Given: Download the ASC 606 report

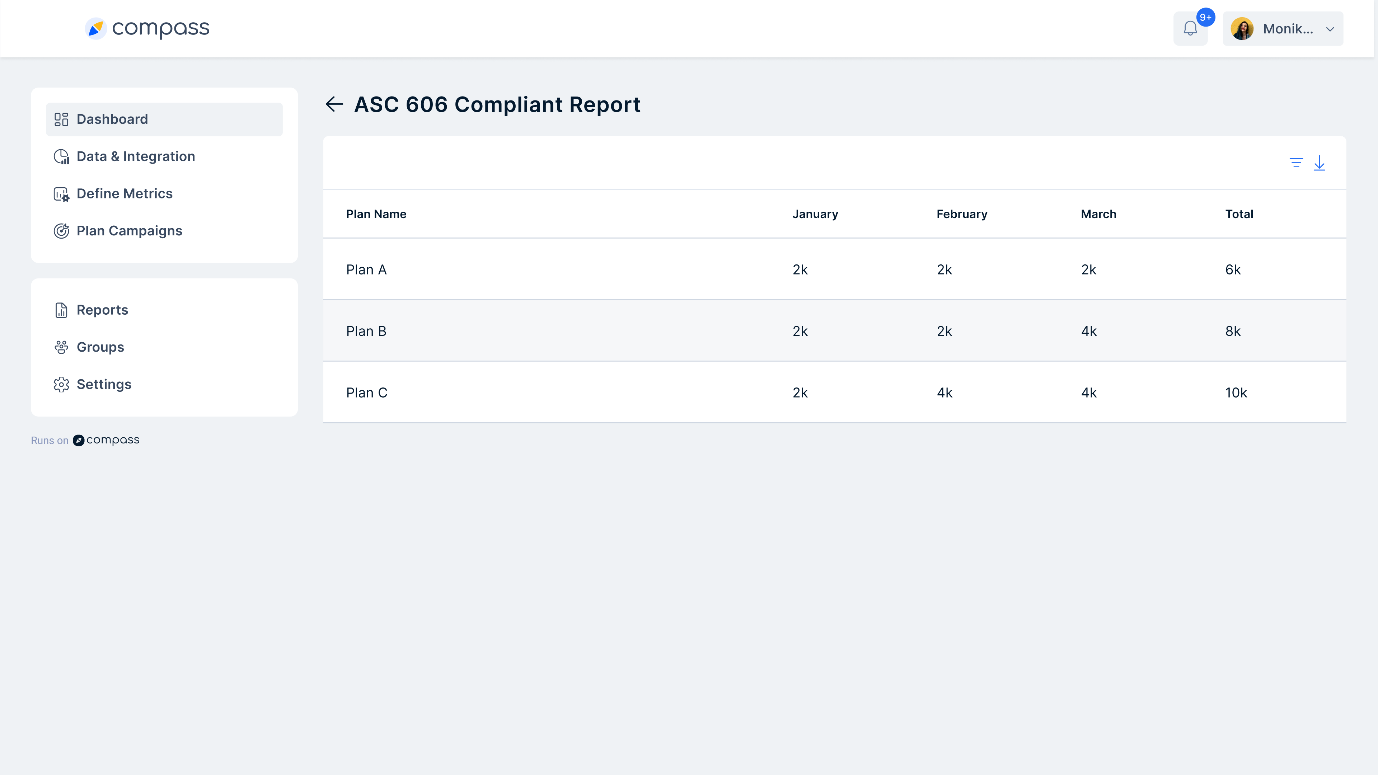Looking at the screenshot, I should (x=1319, y=162).
